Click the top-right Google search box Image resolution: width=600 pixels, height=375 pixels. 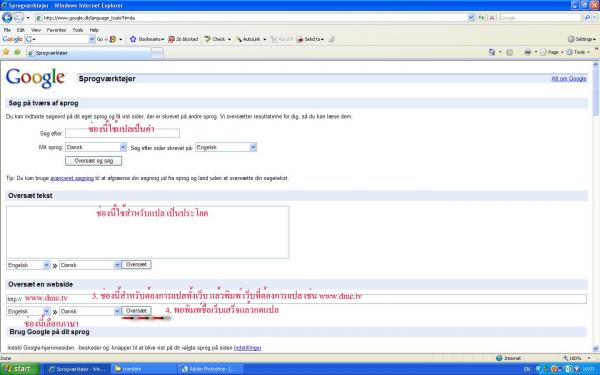click(540, 18)
